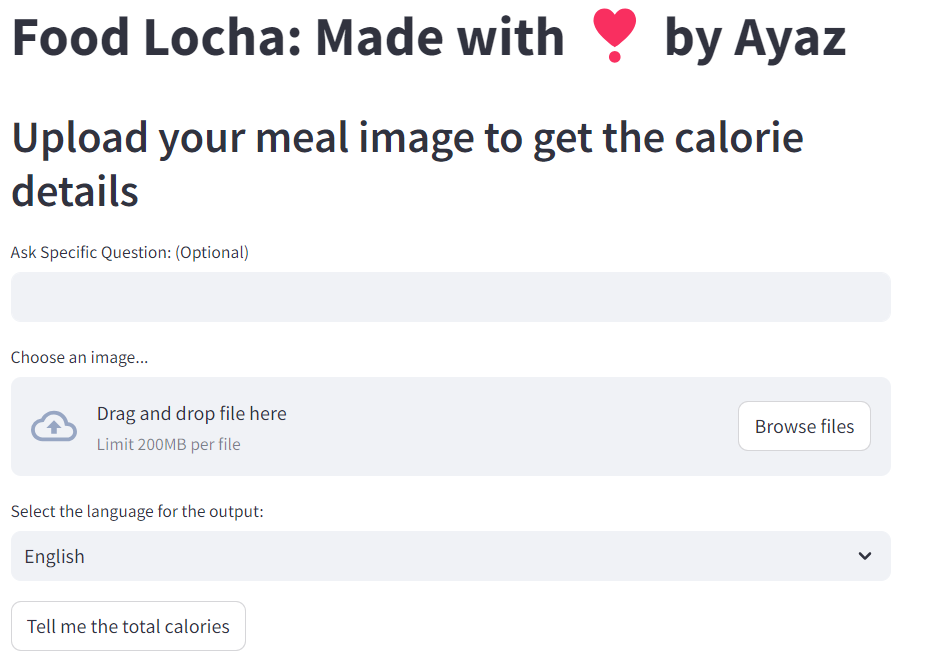This screenshot has height=665, width=925.
Task: Click the 'by Ayaz' text in title
Action: 754,38
